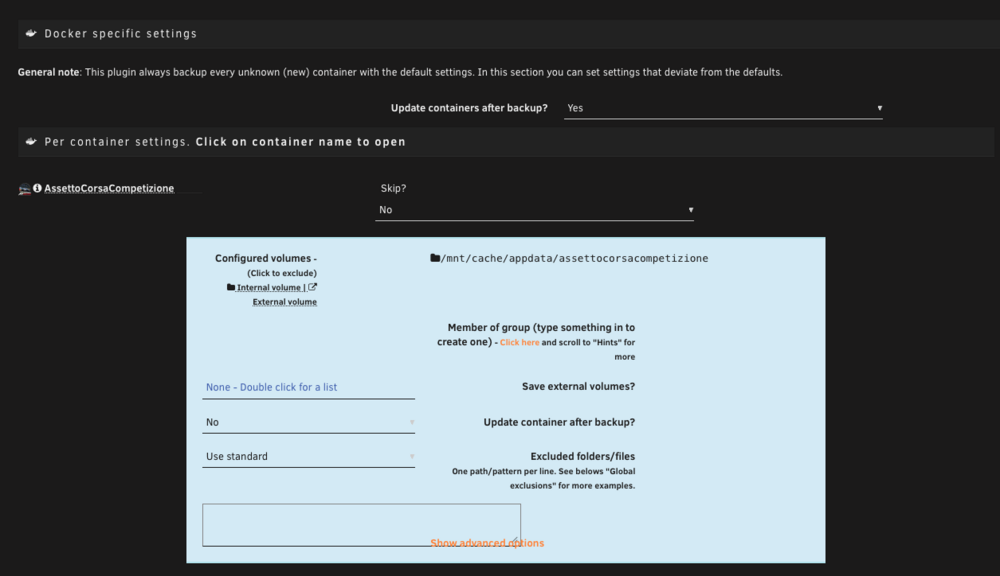1000x576 pixels.
Task: Click the Skip? label
Action: pyautogui.click(x=393, y=188)
